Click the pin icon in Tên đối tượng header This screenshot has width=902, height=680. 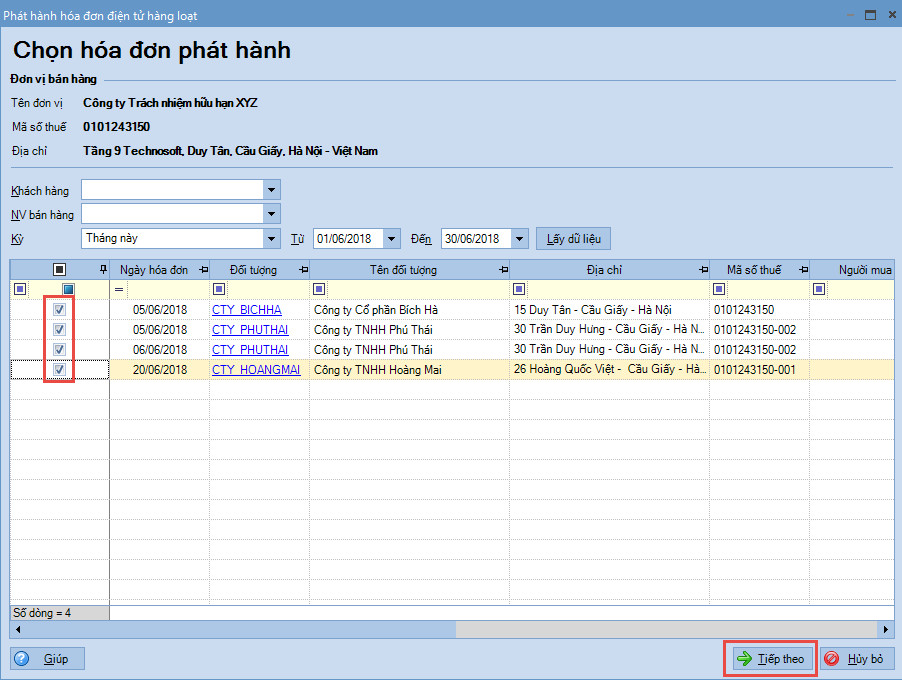point(502,270)
